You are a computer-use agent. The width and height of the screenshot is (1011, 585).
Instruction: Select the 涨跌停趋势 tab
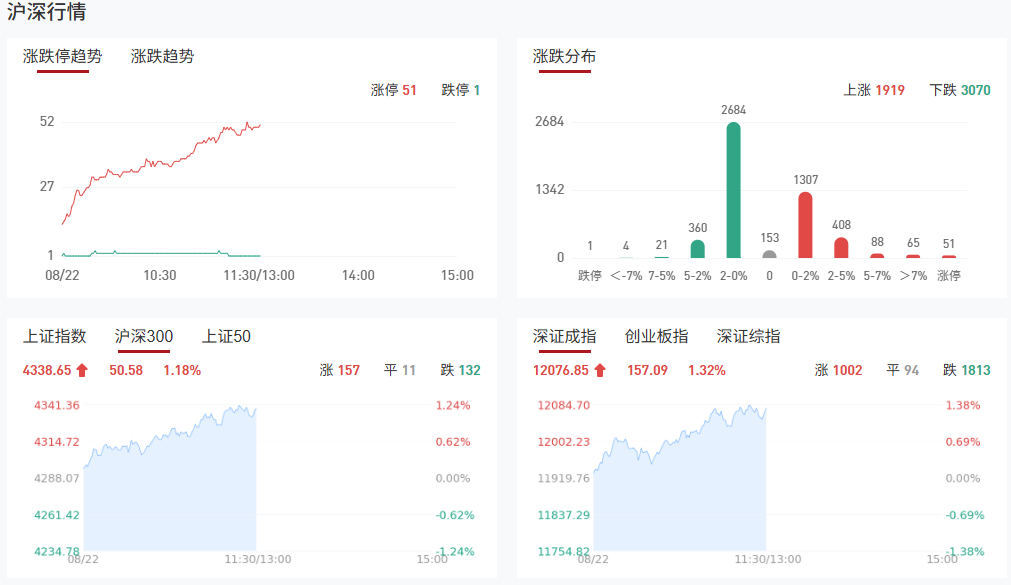[x=62, y=57]
